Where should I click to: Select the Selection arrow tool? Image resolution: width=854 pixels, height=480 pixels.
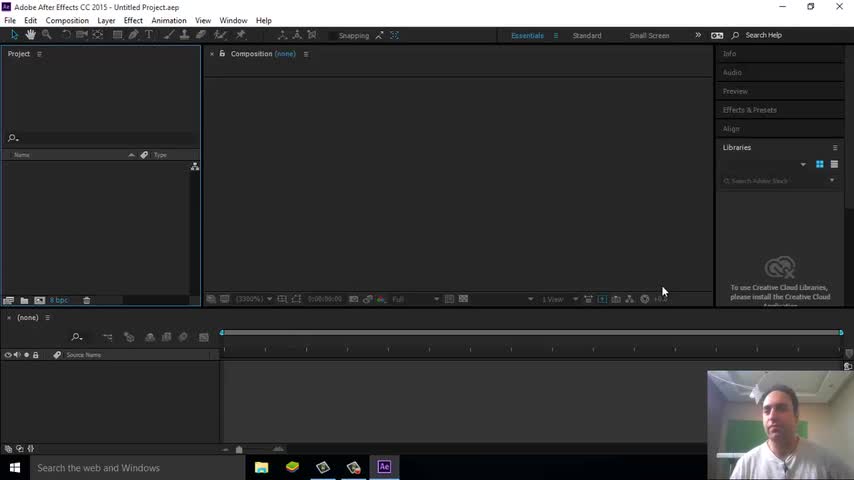14,35
